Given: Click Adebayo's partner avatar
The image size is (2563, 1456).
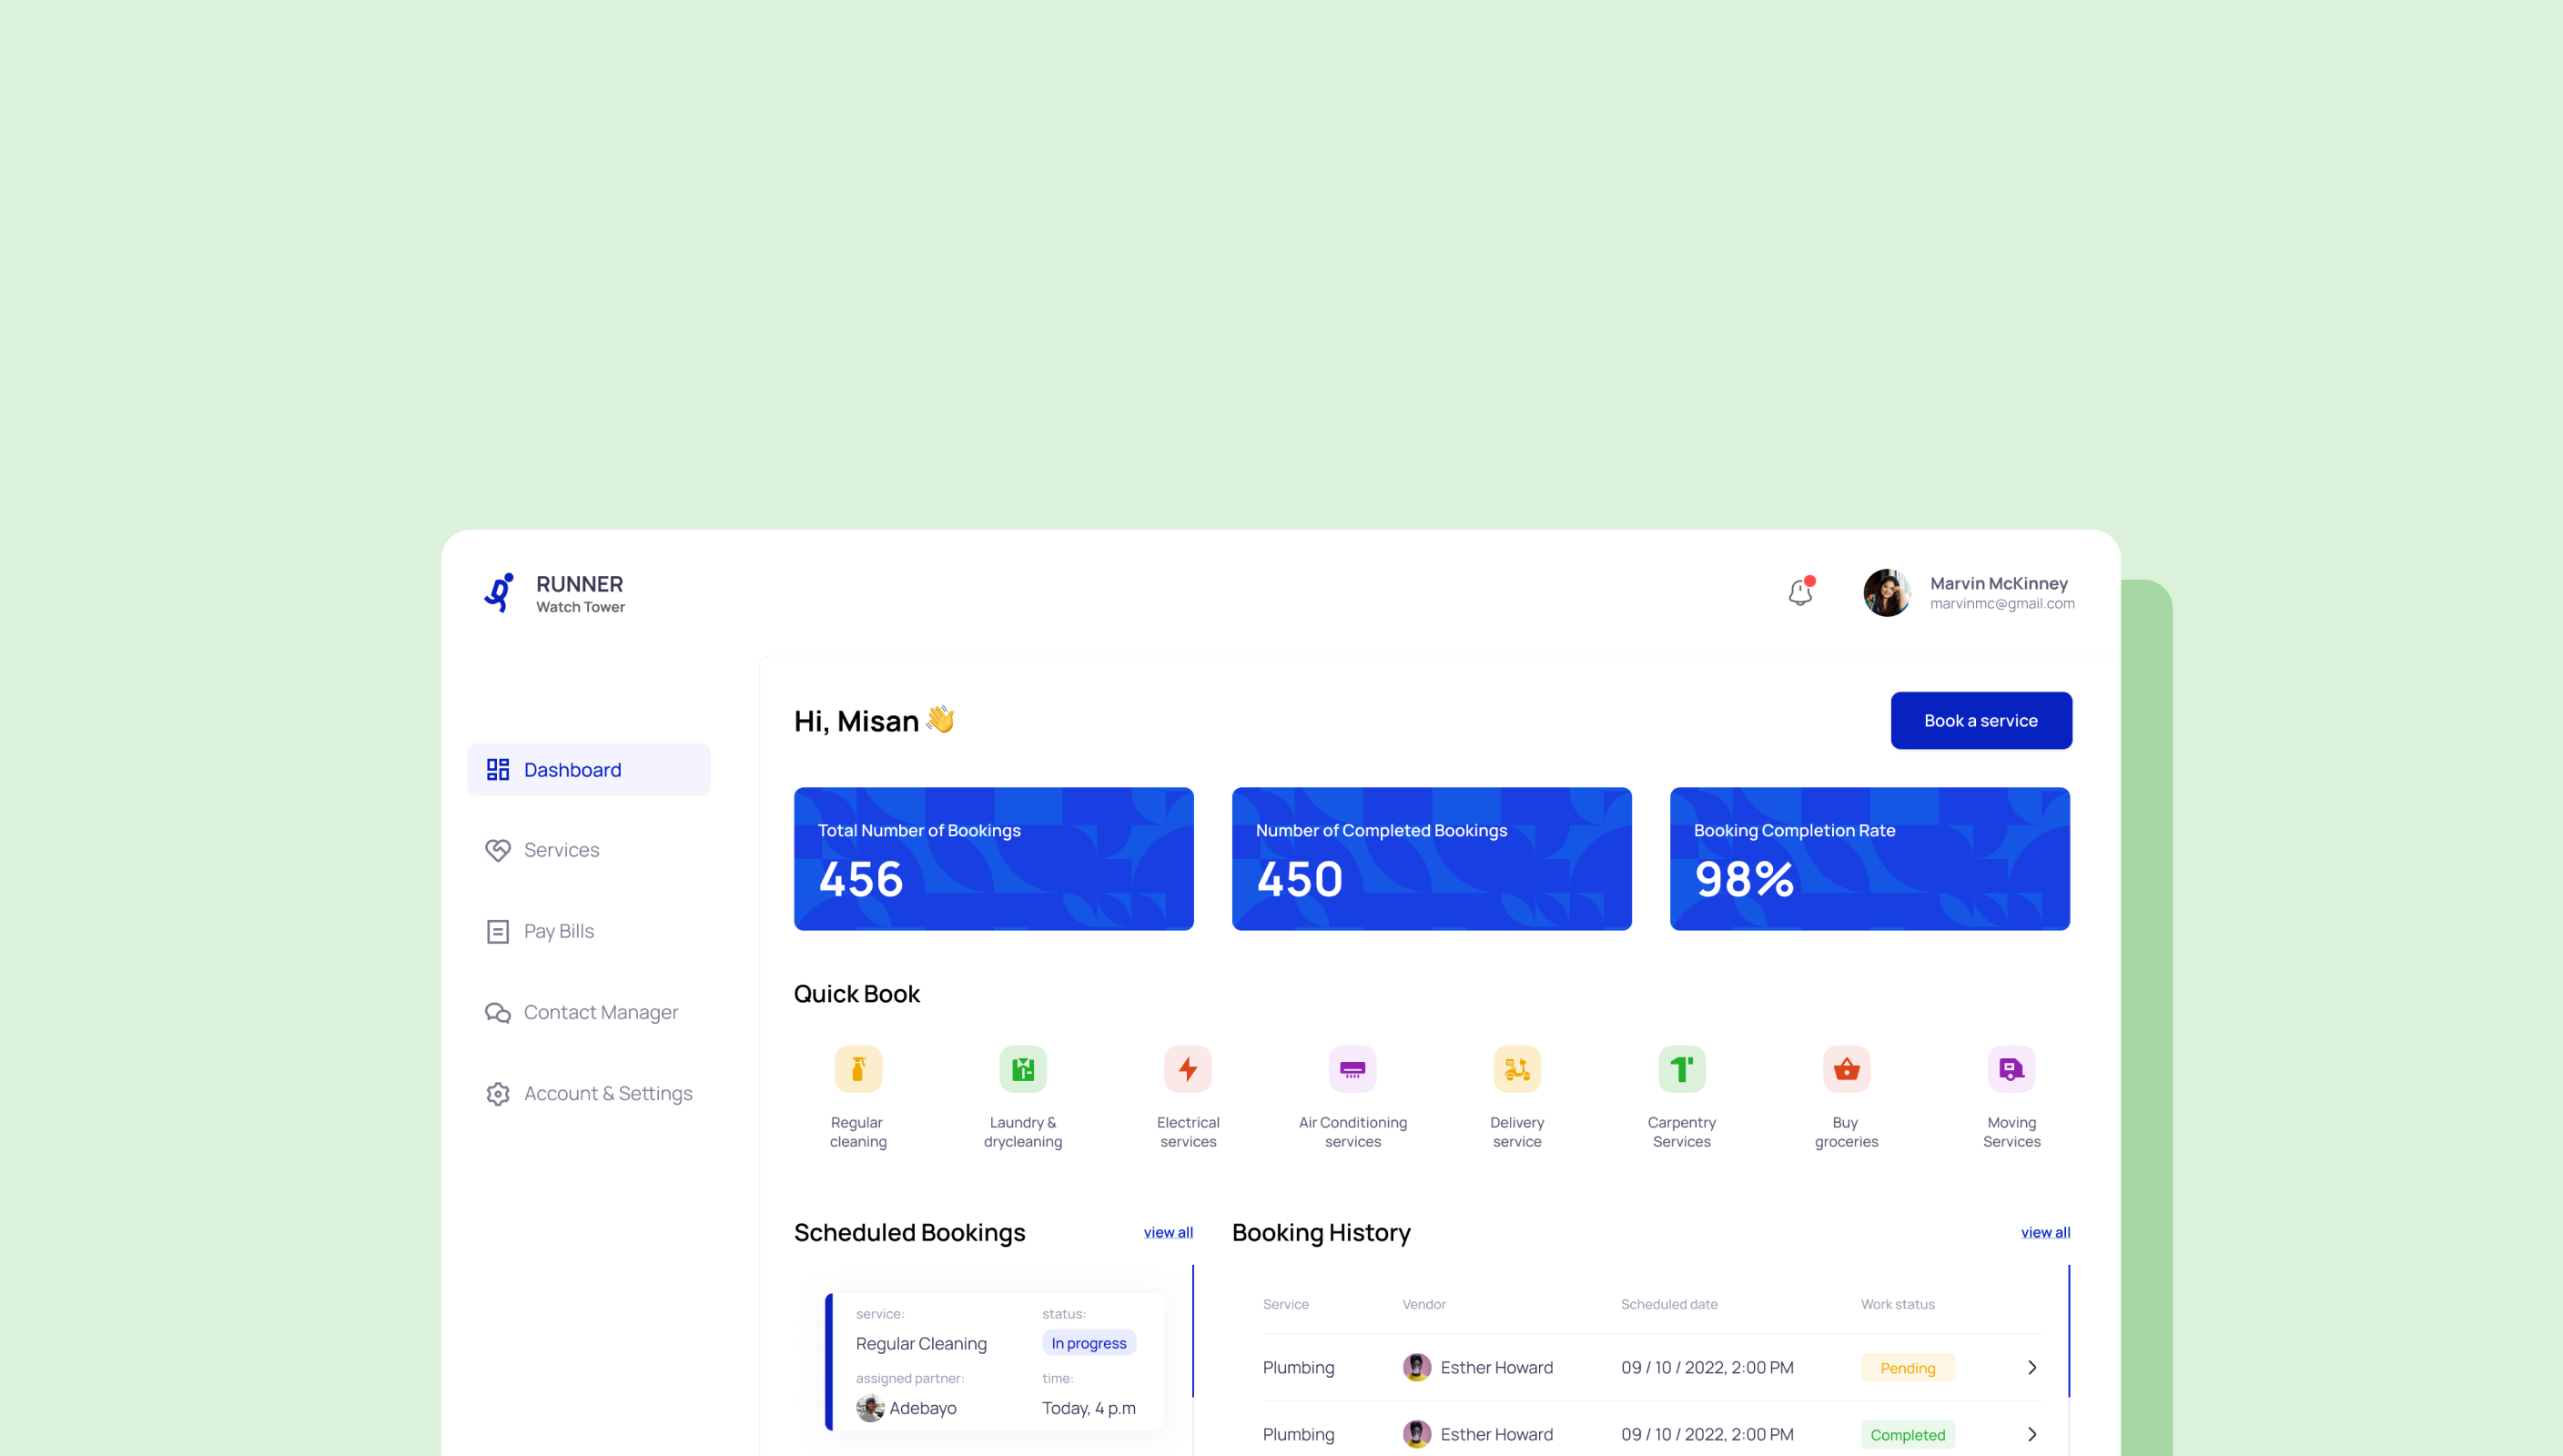Looking at the screenshot, I should [870, 1408].
